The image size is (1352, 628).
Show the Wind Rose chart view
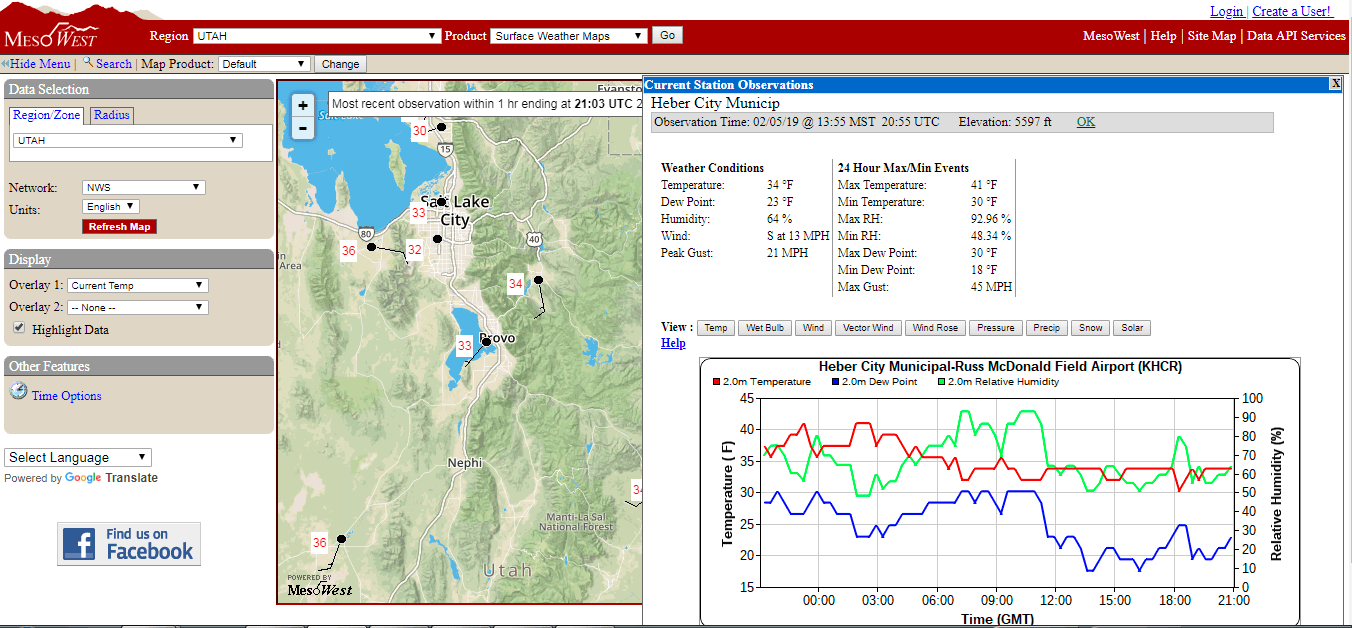point(935,328)
